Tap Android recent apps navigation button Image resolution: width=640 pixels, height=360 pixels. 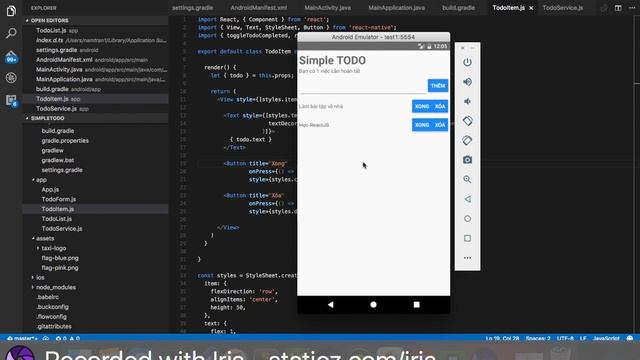[416, 304]
